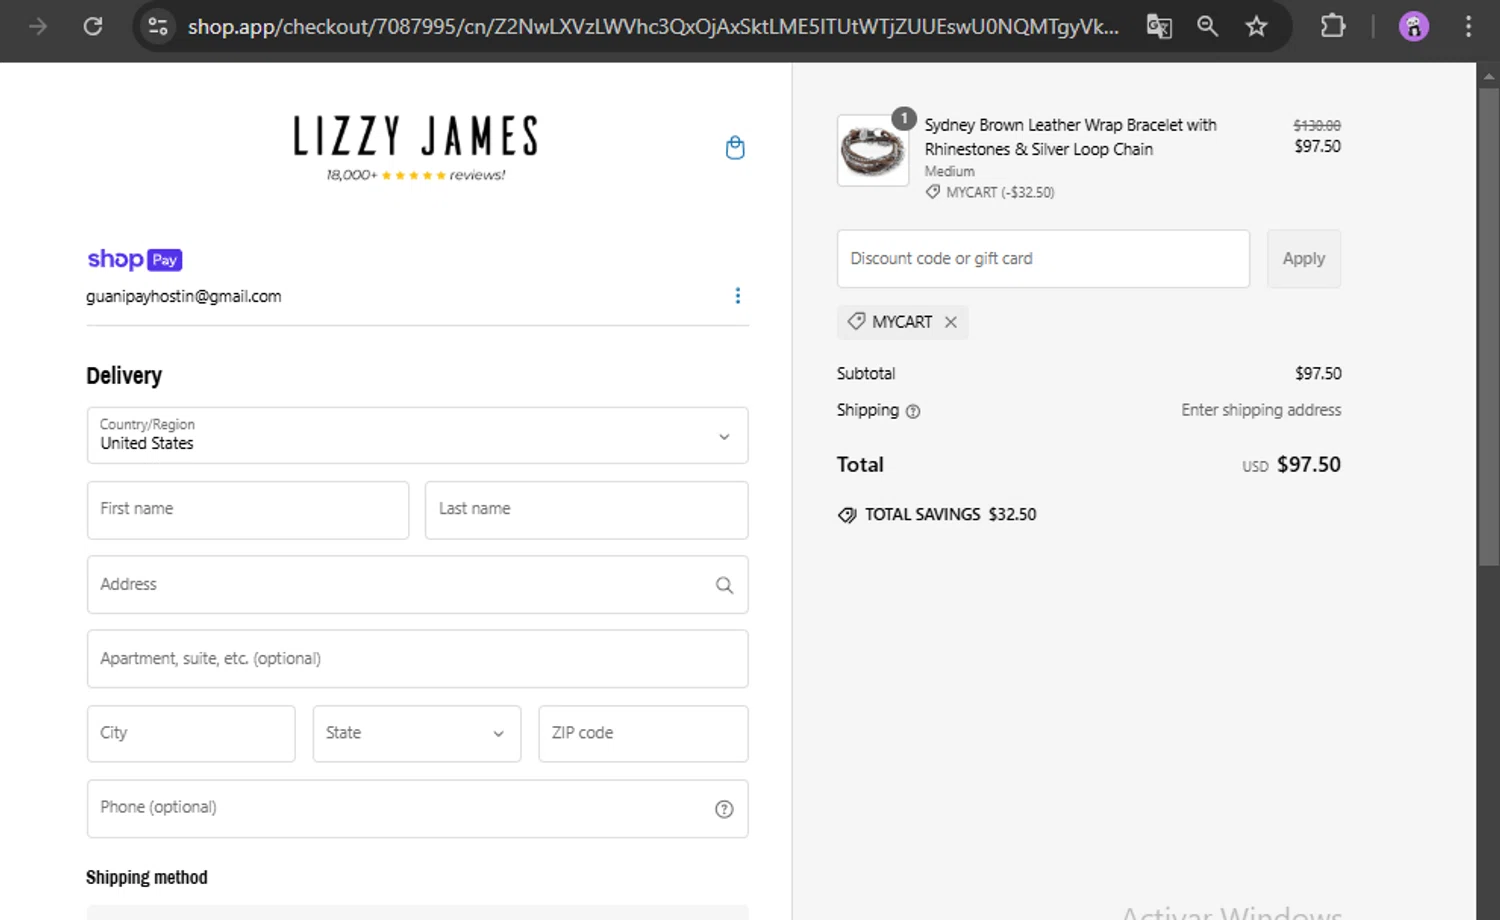Click the ZIP code field
This screenshot has height=920, width=1500.
[x=643, y=734]
